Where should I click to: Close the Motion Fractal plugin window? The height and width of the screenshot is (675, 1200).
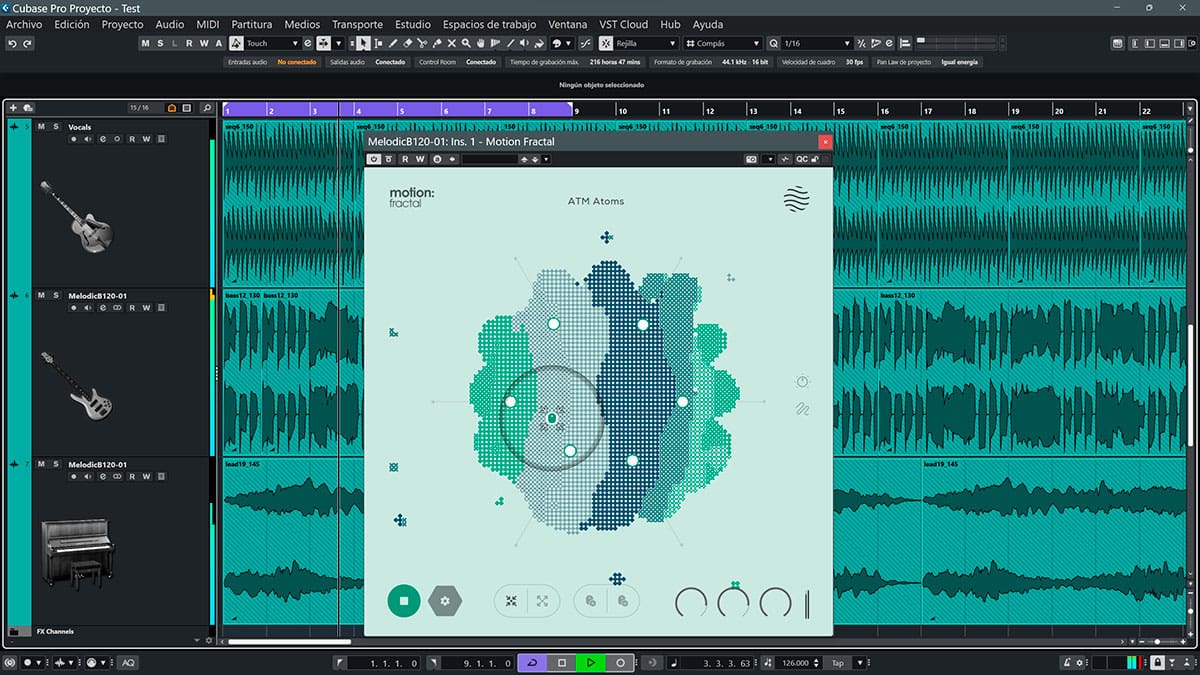click(825, 142)
